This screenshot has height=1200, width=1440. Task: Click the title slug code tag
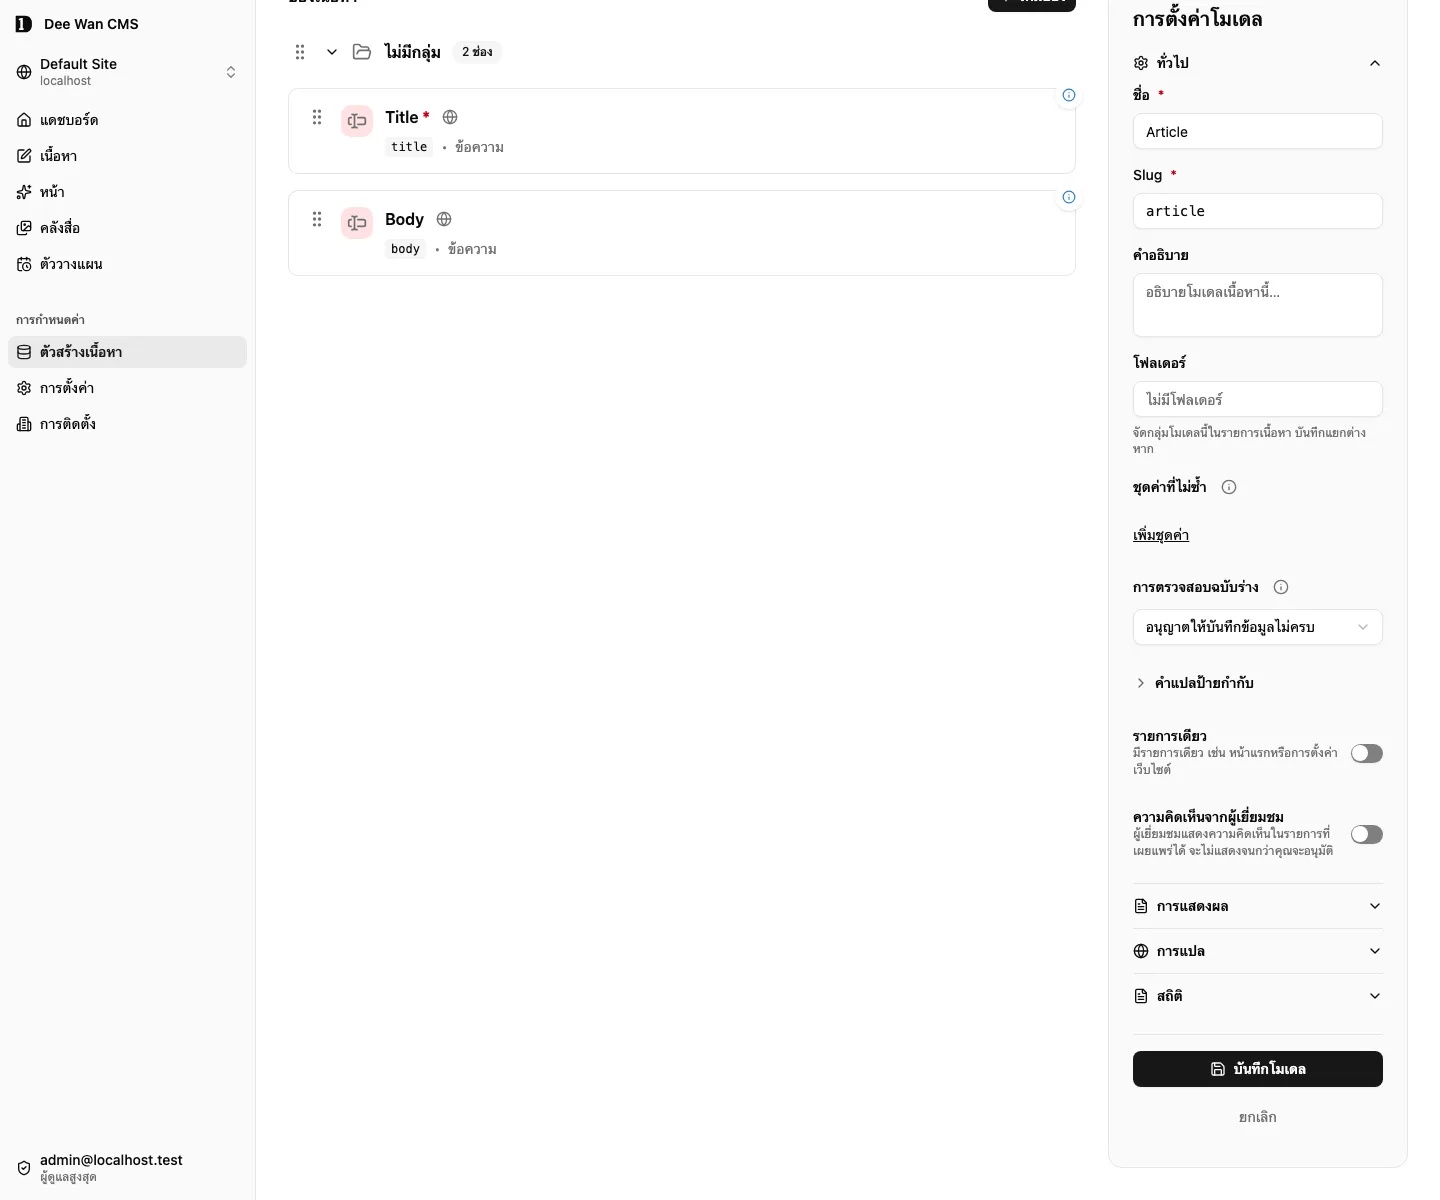pos(409,147)
